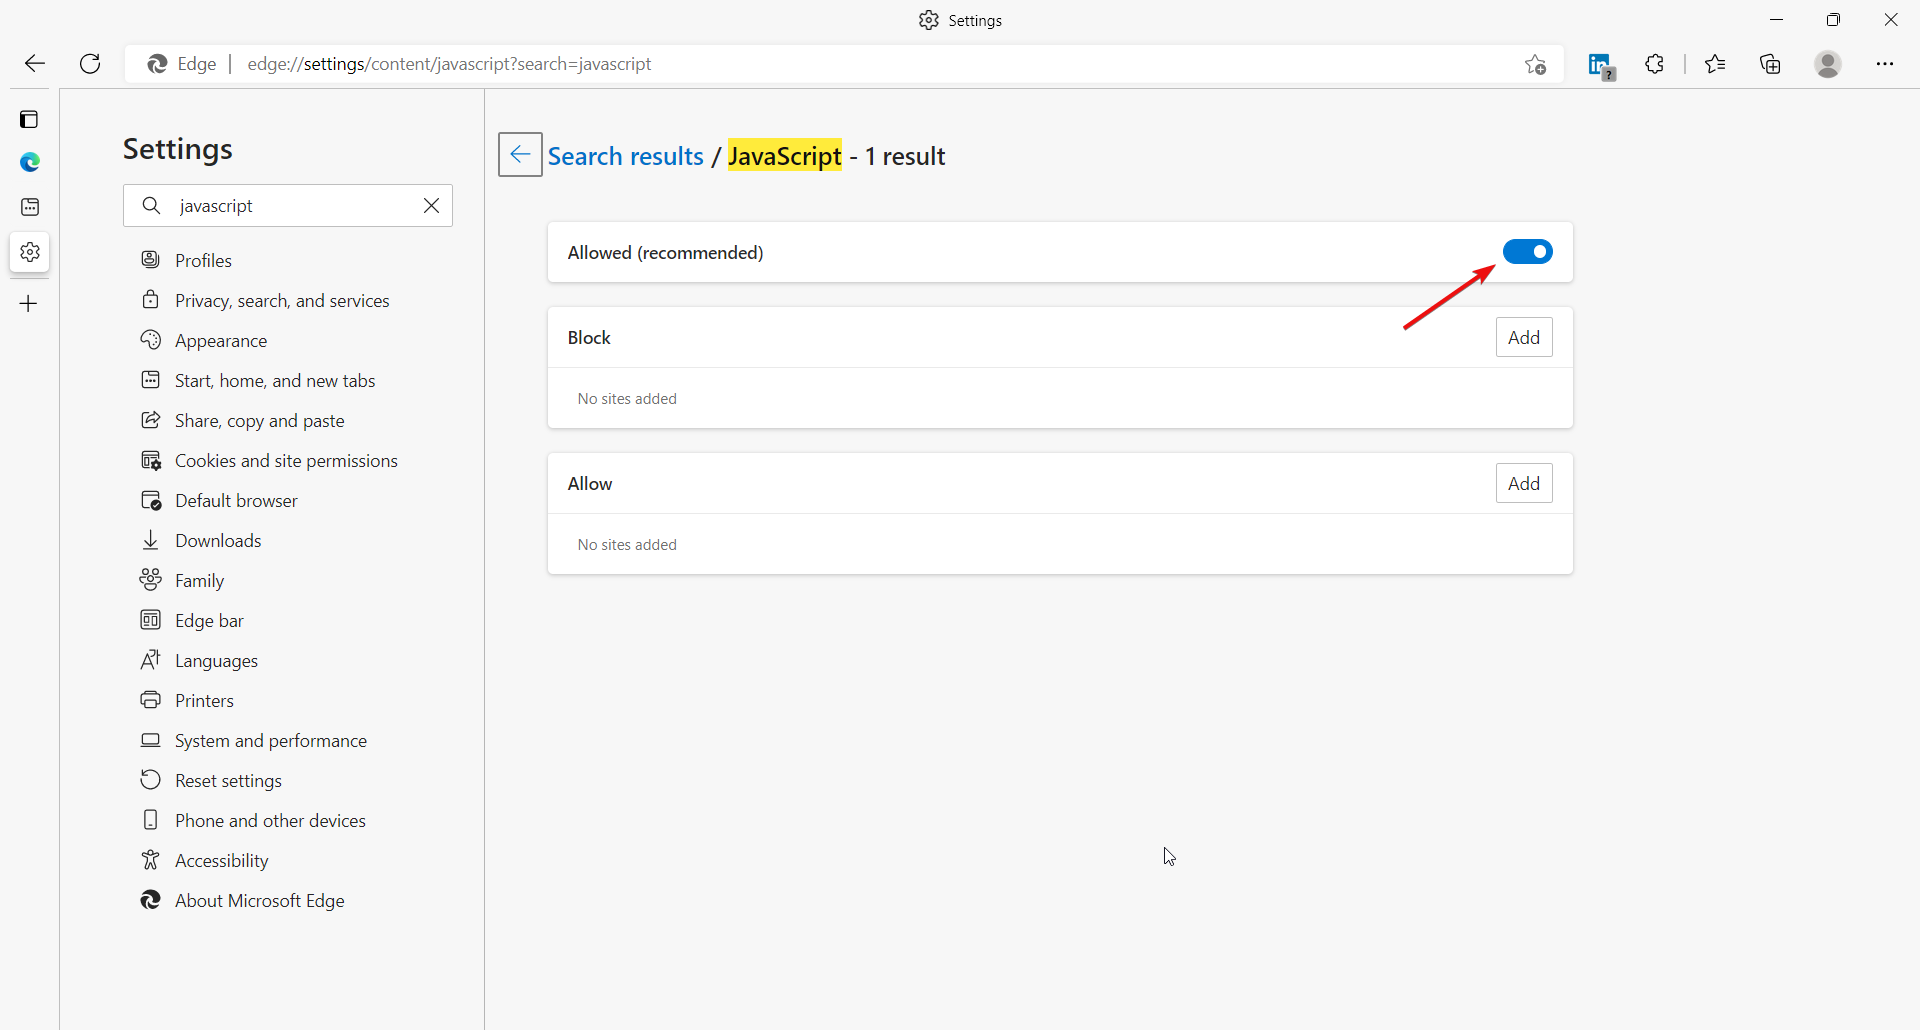Go to Default browser settings
This screenshot has height=1030, width=1920.
point(236,500)
